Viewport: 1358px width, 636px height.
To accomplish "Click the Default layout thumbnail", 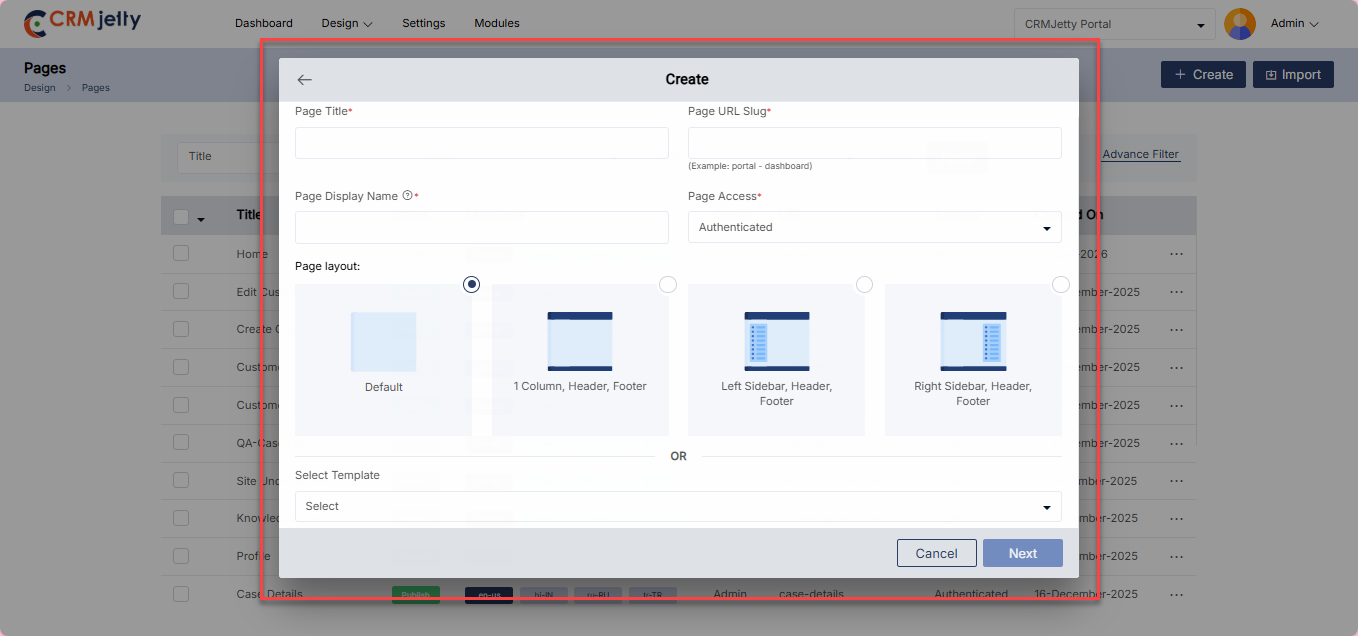I will point(383,342).
